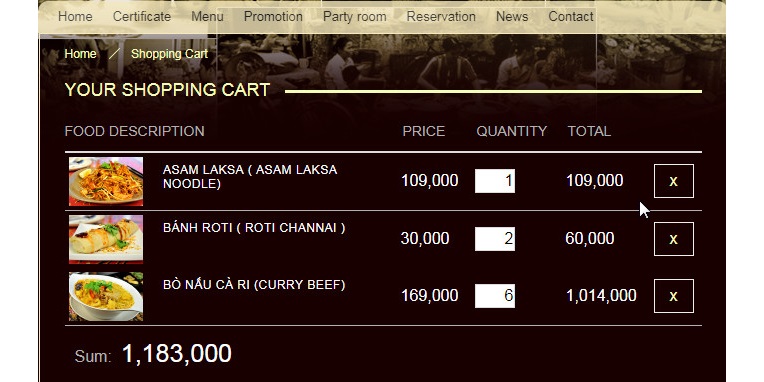Open Asam Laksa item name link
Viewport: 764px width, 382px height.
point(249,176)
